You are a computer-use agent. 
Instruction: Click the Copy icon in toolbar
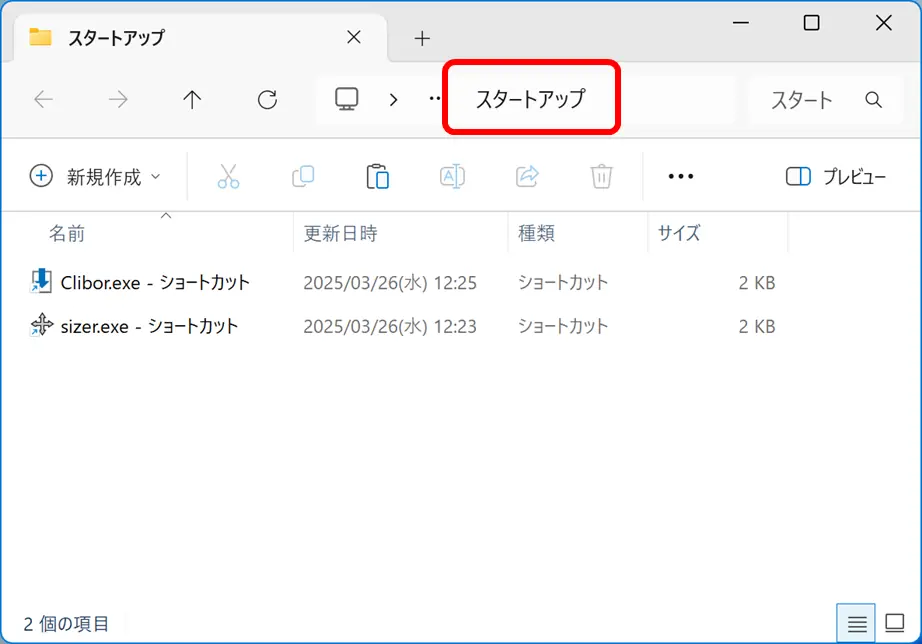coord(303,177)
